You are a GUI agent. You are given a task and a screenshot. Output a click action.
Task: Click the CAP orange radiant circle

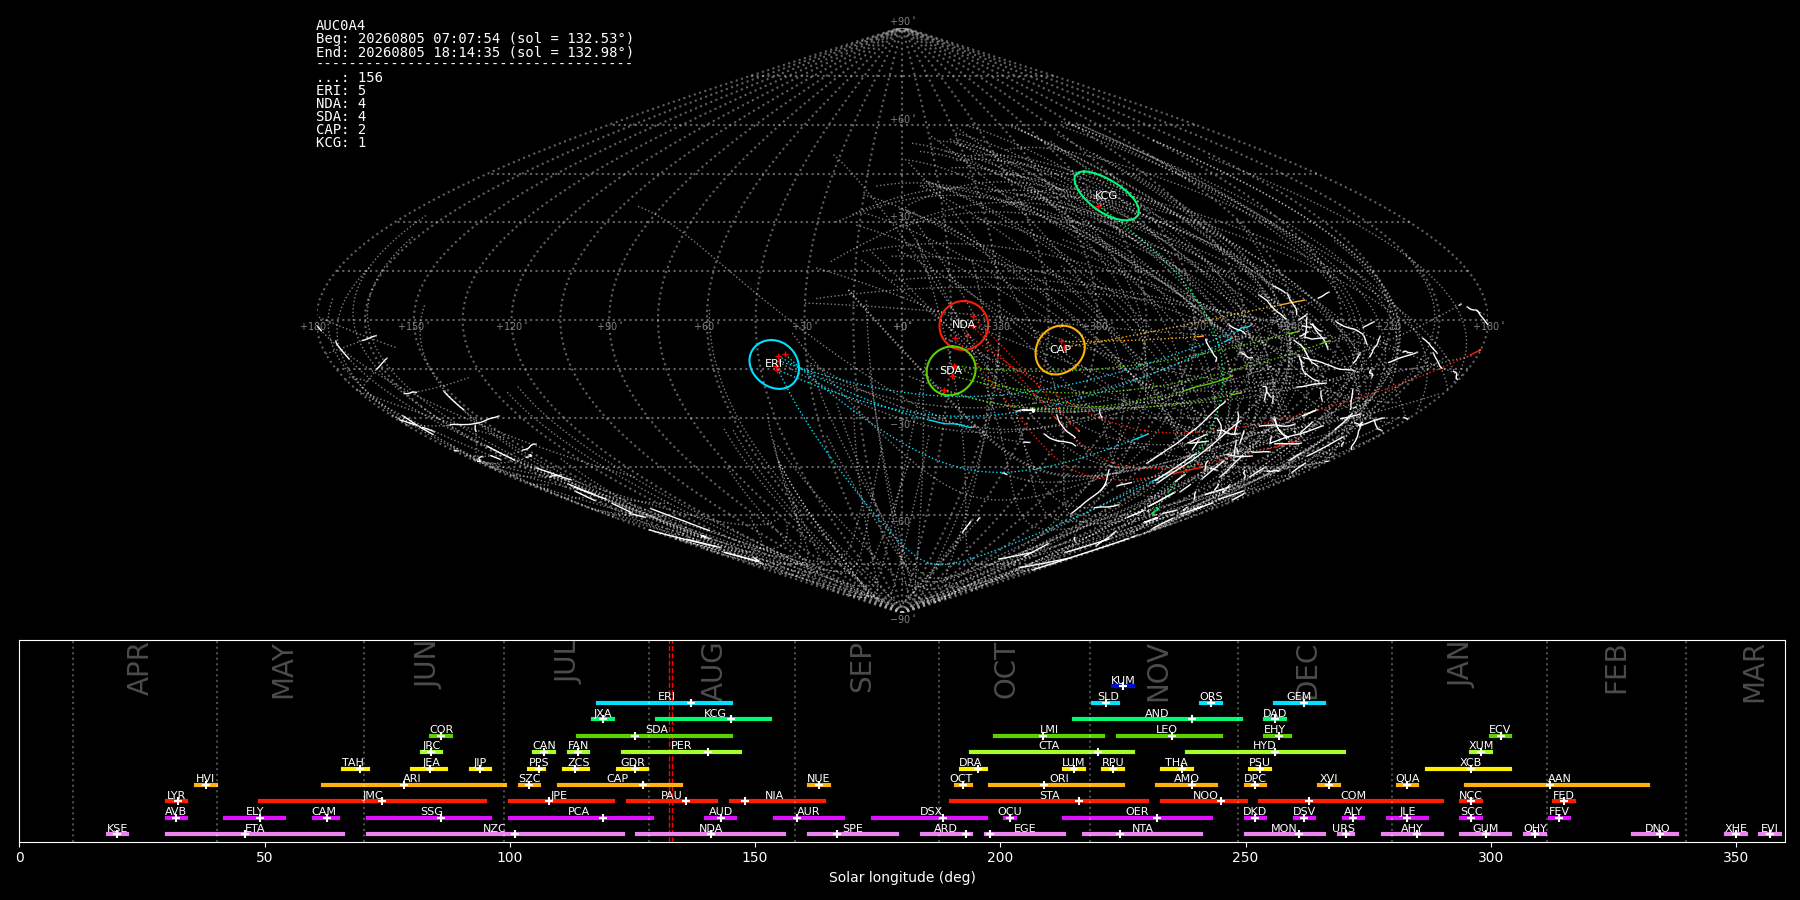point(1060,350)
